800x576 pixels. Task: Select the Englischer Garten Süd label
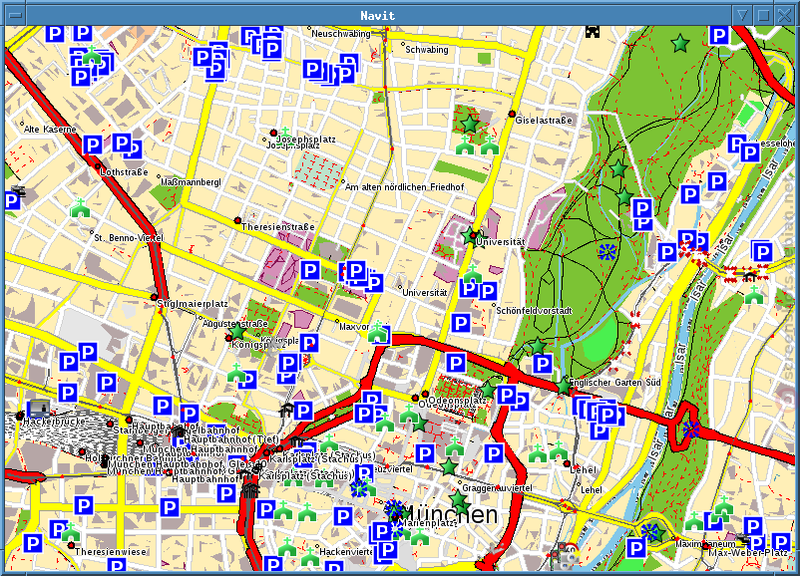pos(615,382)
